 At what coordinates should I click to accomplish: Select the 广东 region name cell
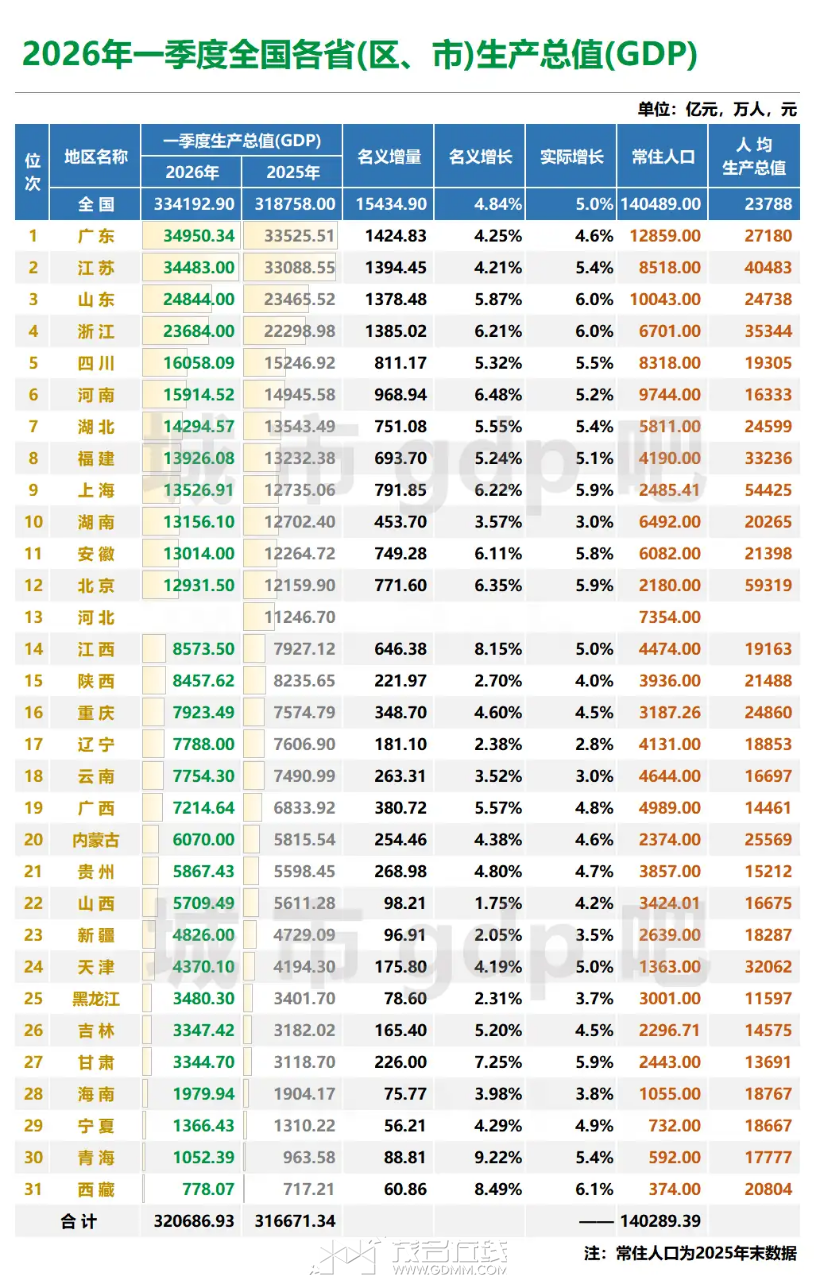(96, 237)
